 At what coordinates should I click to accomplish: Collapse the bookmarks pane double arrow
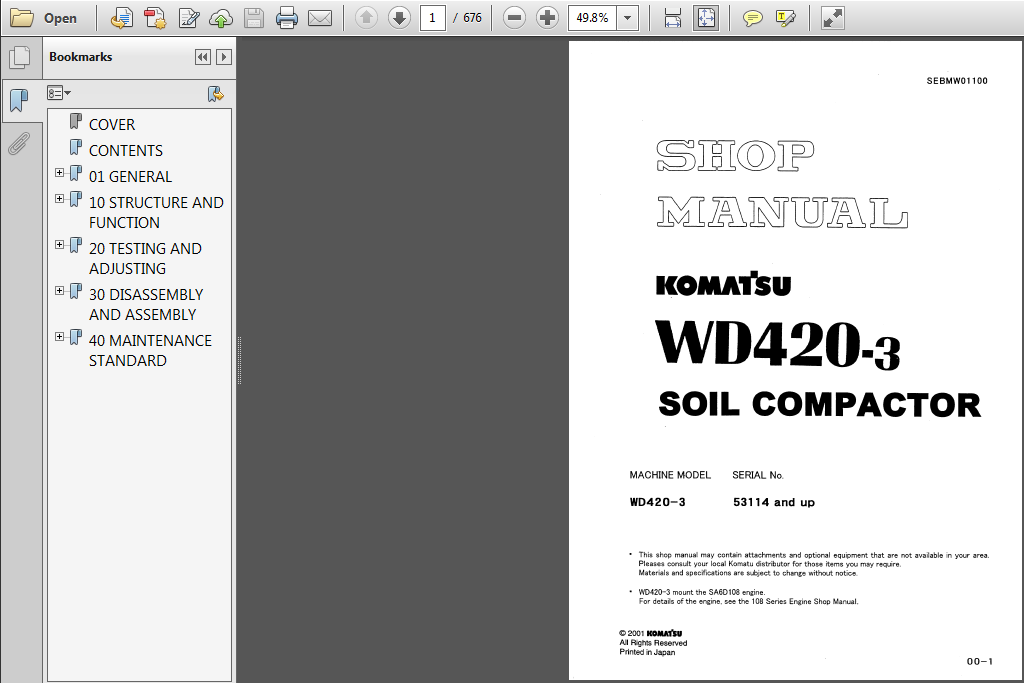tap(203, 57)
